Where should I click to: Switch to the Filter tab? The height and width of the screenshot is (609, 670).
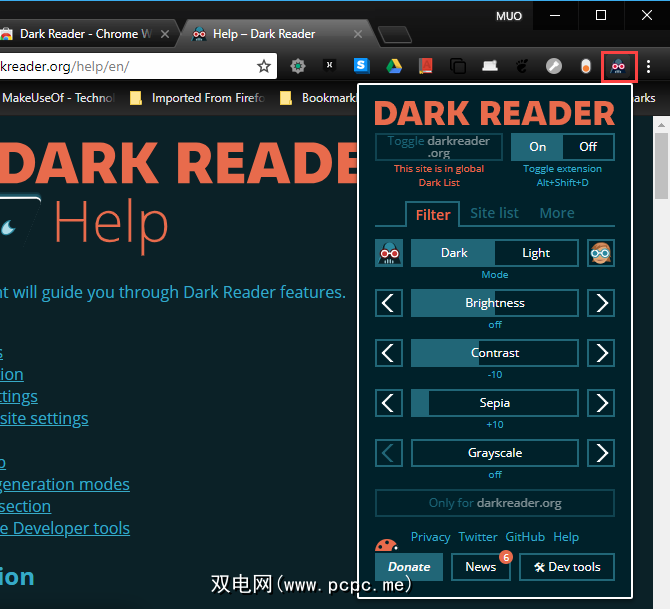click(432, 214)
